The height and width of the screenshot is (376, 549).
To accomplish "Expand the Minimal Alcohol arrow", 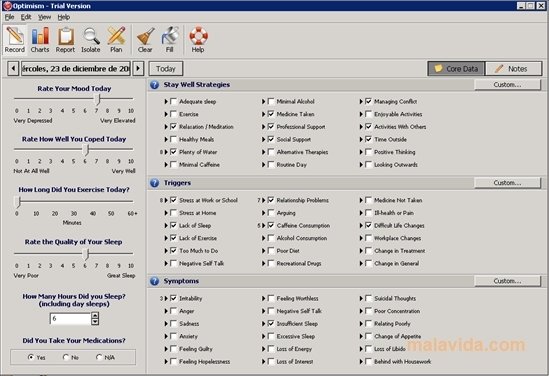I will [x=264, y=102].
